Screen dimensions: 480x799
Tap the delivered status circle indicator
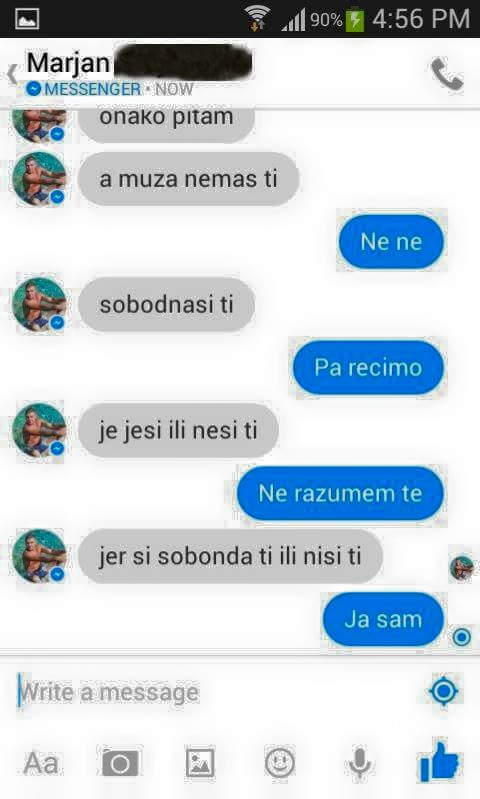pyautogui.click(x=462, y=637)
